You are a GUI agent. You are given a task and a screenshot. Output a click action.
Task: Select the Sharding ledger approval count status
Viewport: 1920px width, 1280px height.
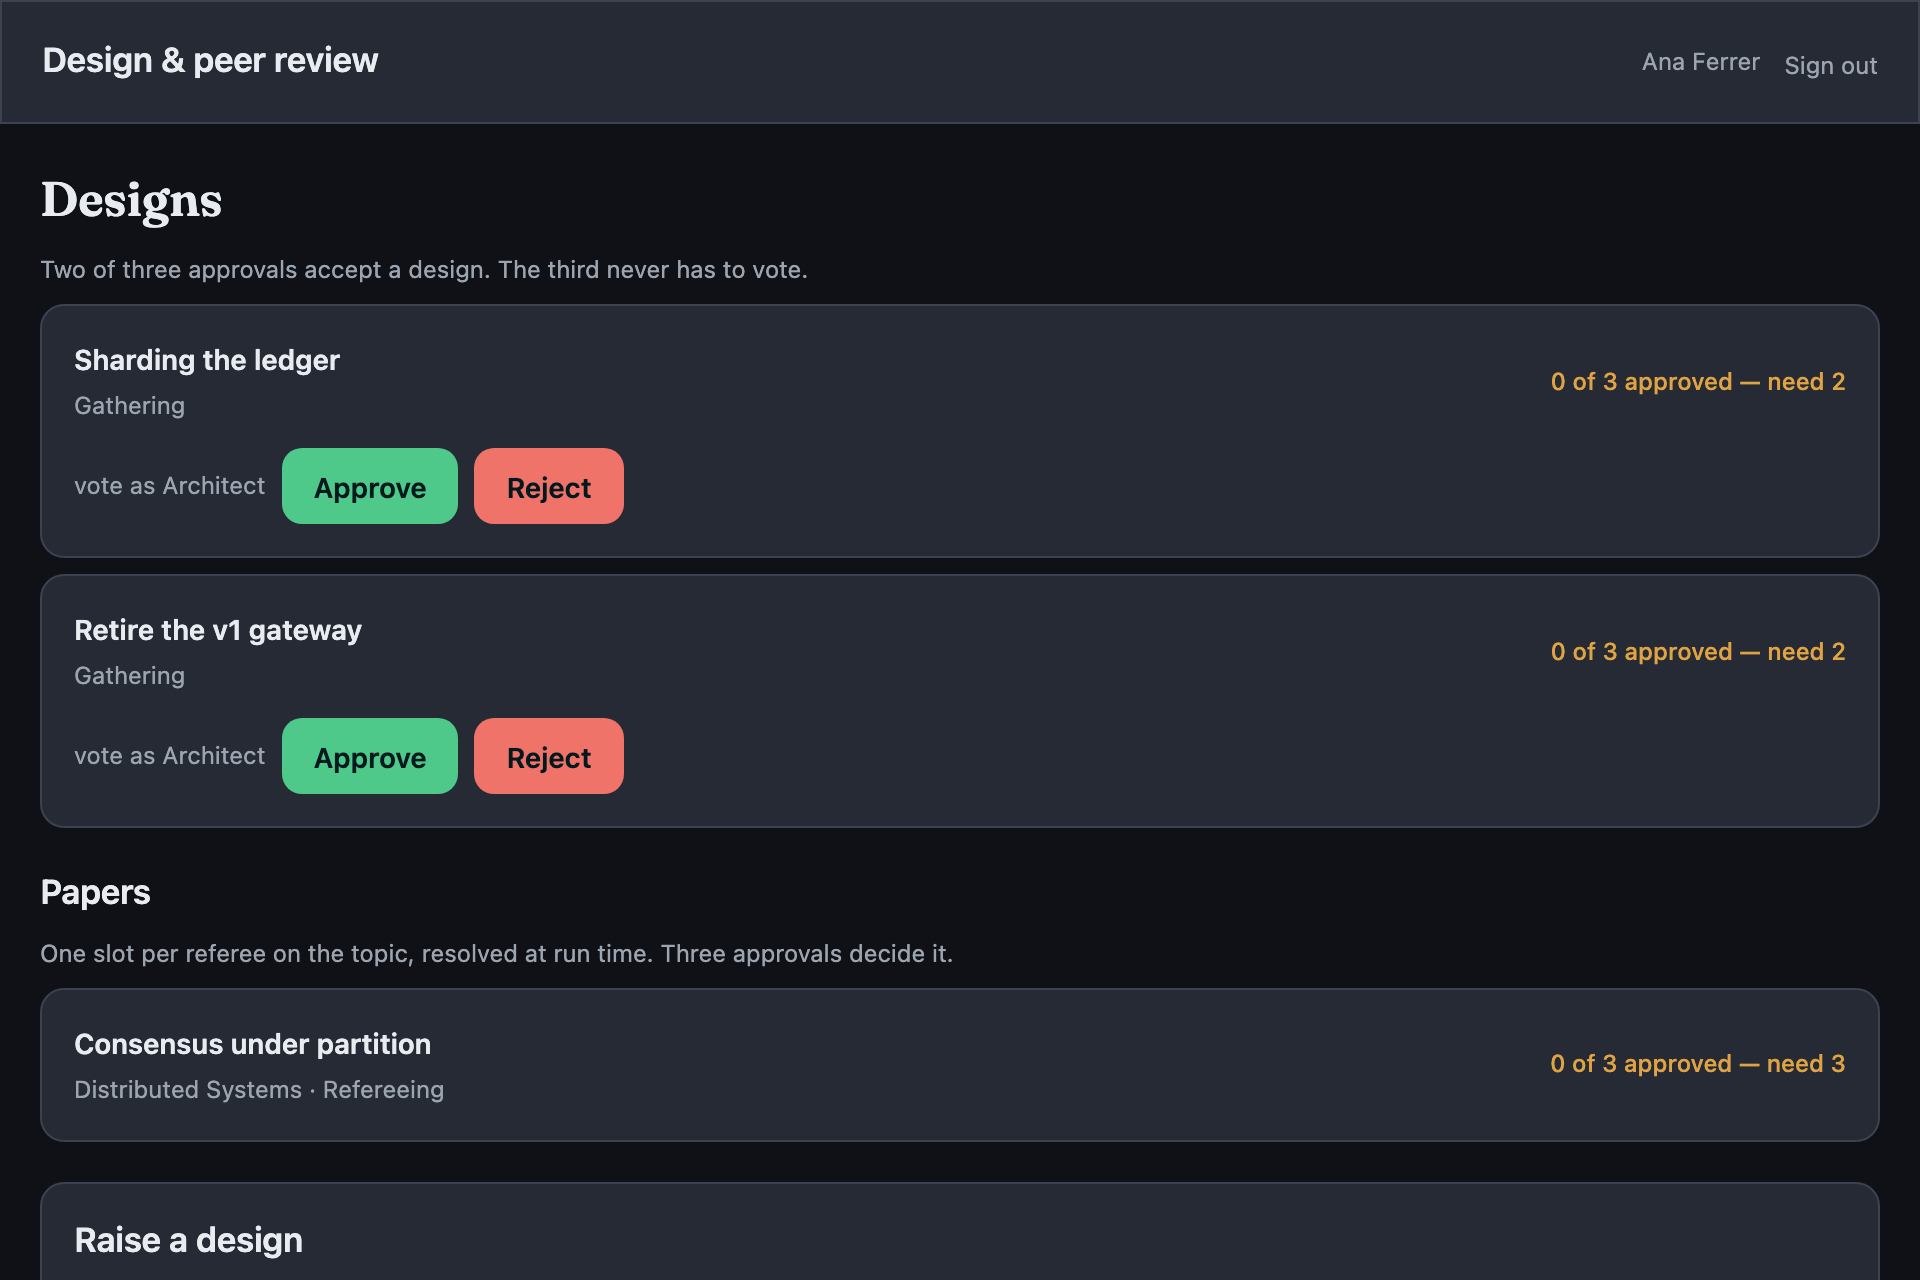tap(1698, 382)
